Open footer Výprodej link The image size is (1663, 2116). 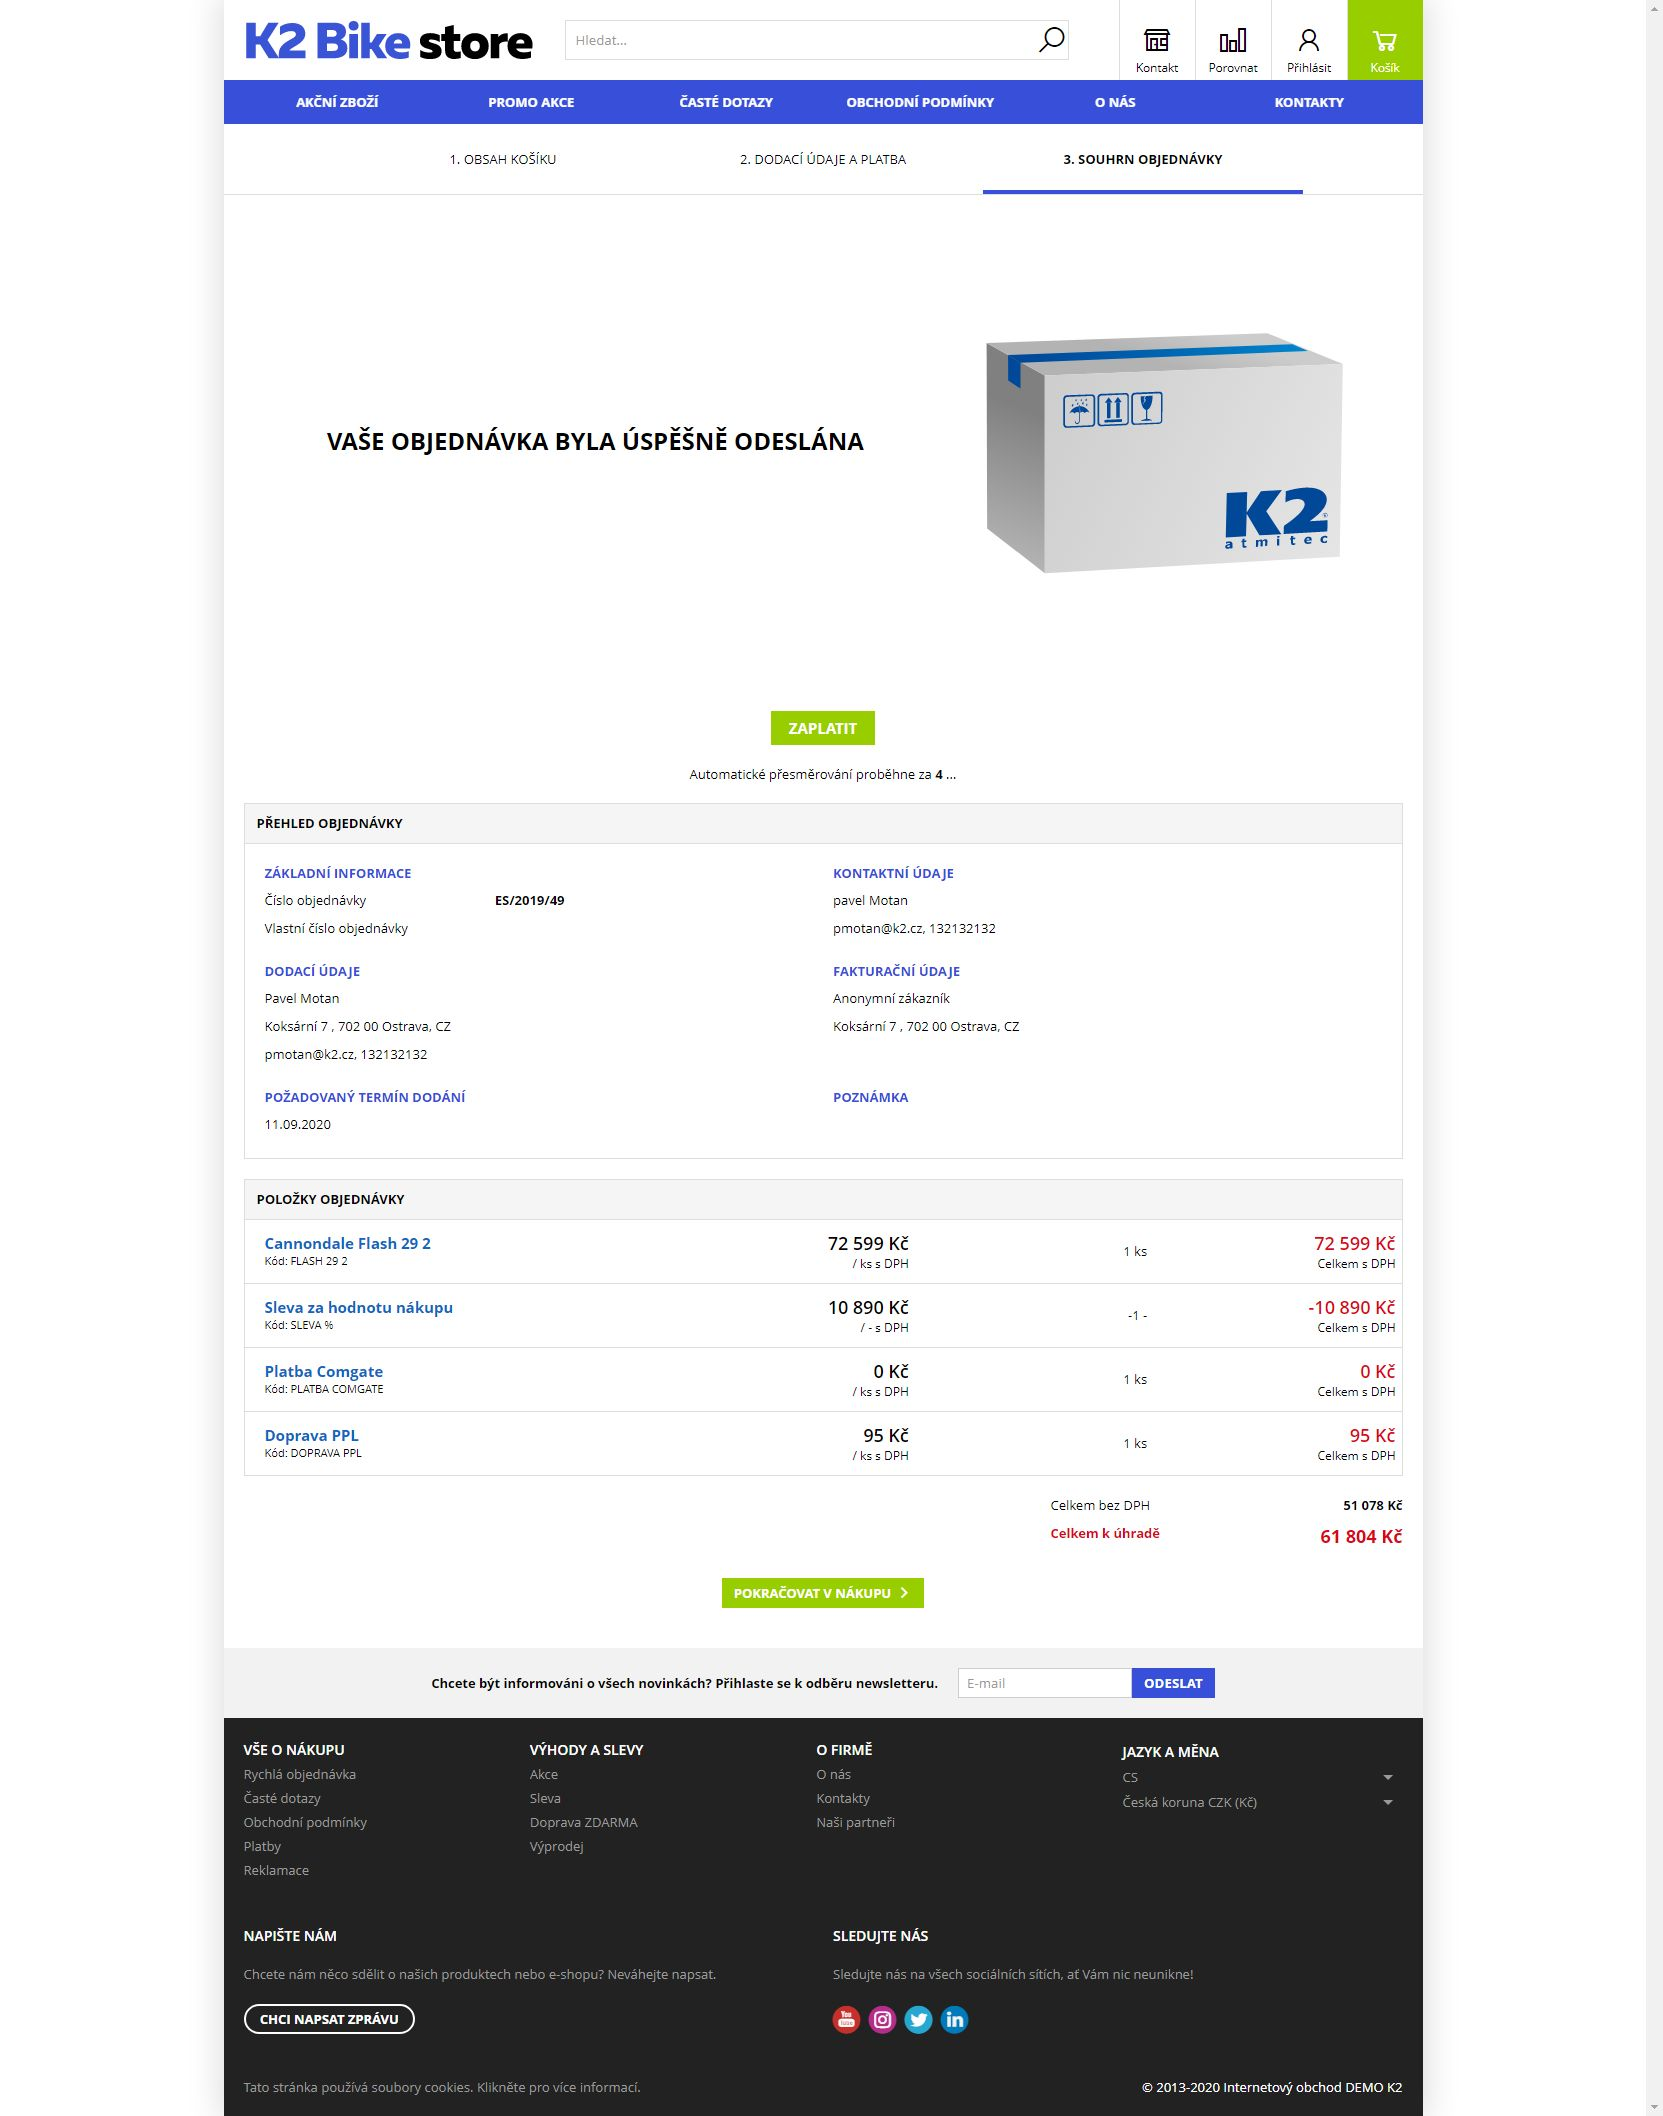point(557,1846)
